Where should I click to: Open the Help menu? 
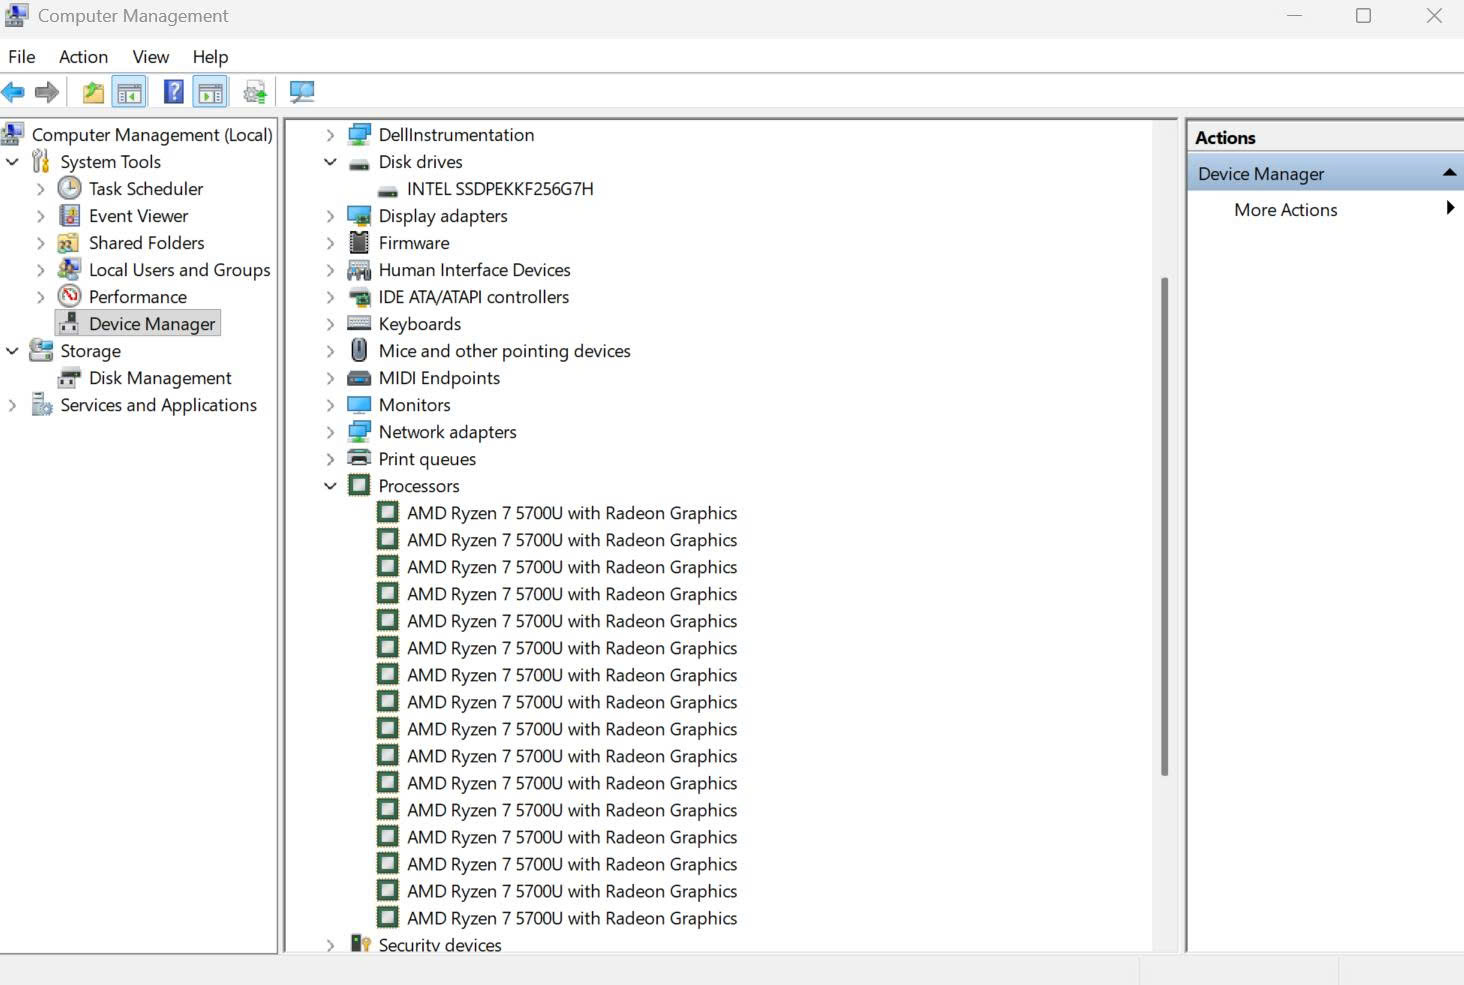click(210, 57)
